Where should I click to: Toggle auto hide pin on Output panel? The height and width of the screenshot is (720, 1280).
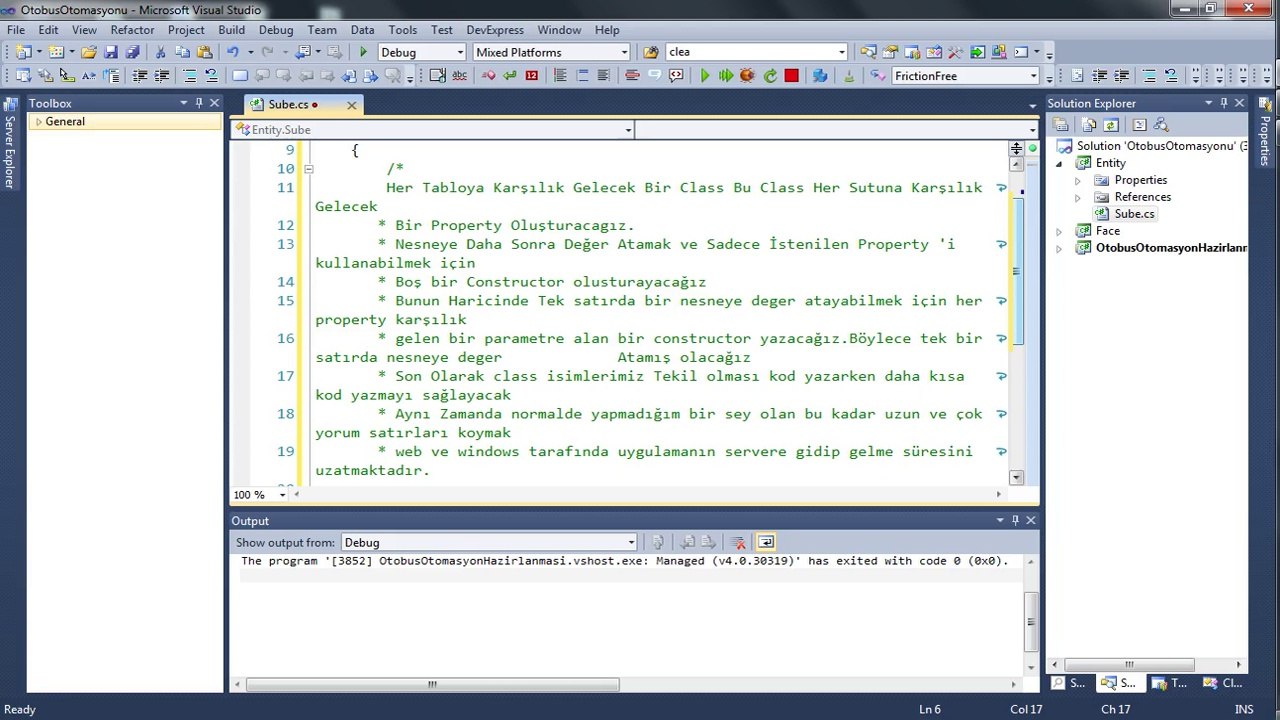click(1016, 520)
